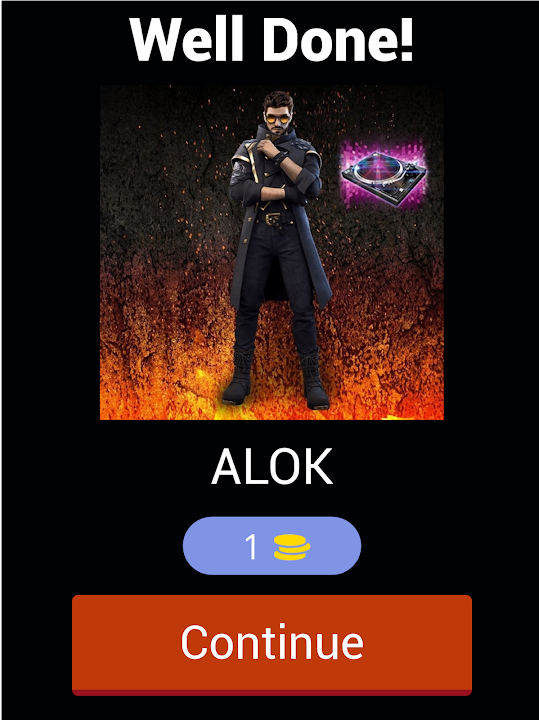
Task: Click the gold shoulder trim on coat
Action: 242,159
